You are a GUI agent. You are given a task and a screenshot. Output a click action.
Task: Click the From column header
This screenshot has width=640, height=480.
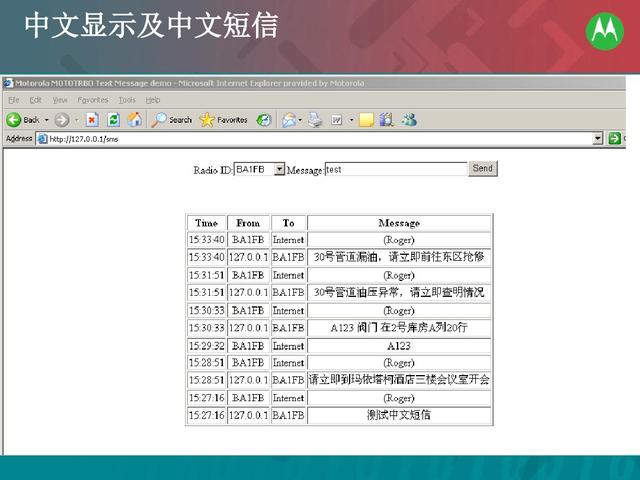248,223
